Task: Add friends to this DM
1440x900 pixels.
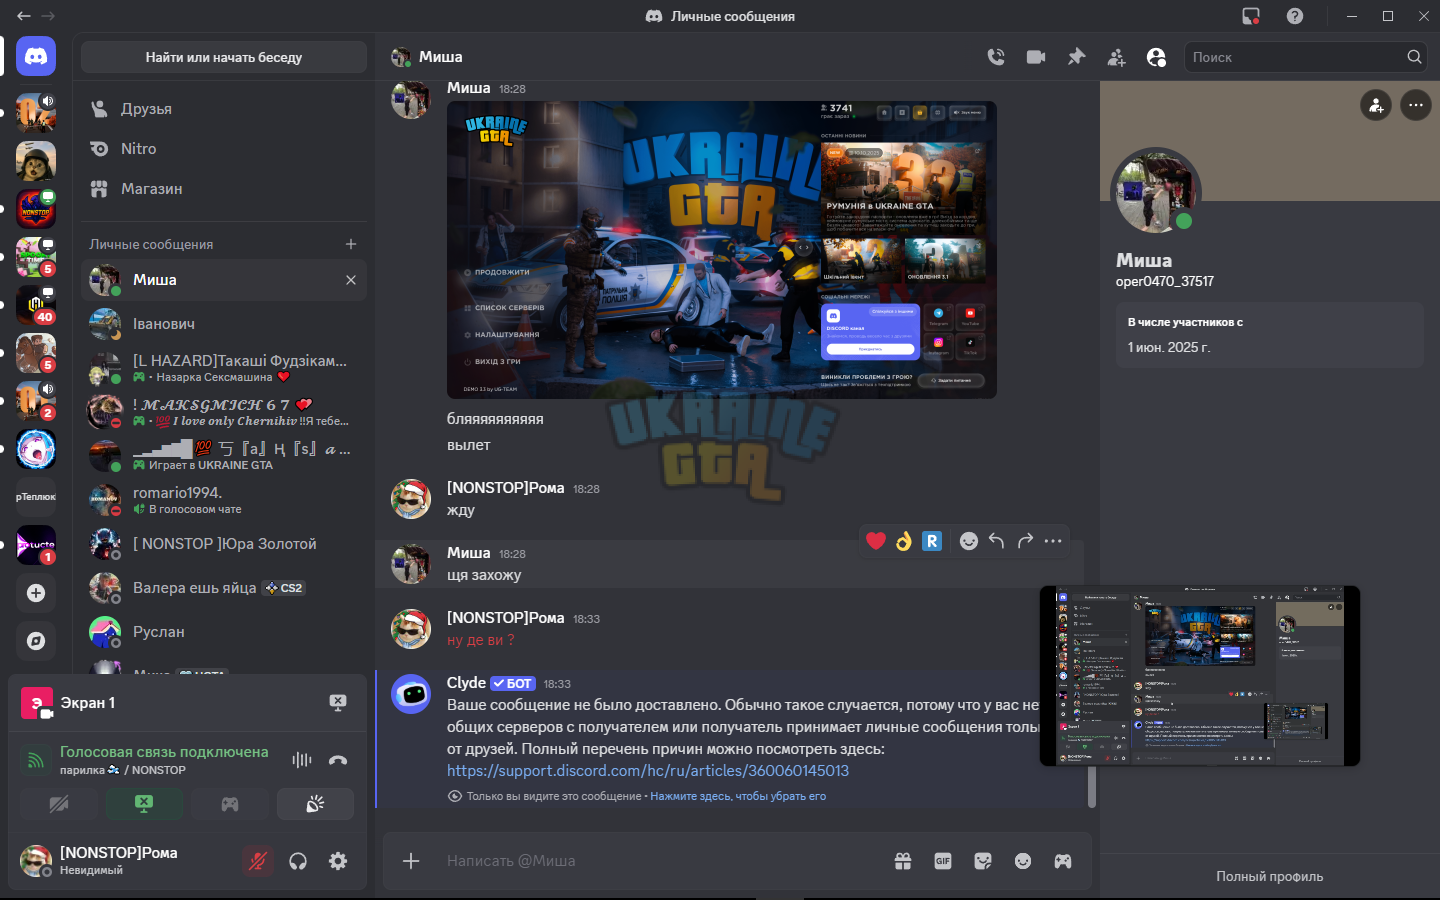Action: 1116,57
